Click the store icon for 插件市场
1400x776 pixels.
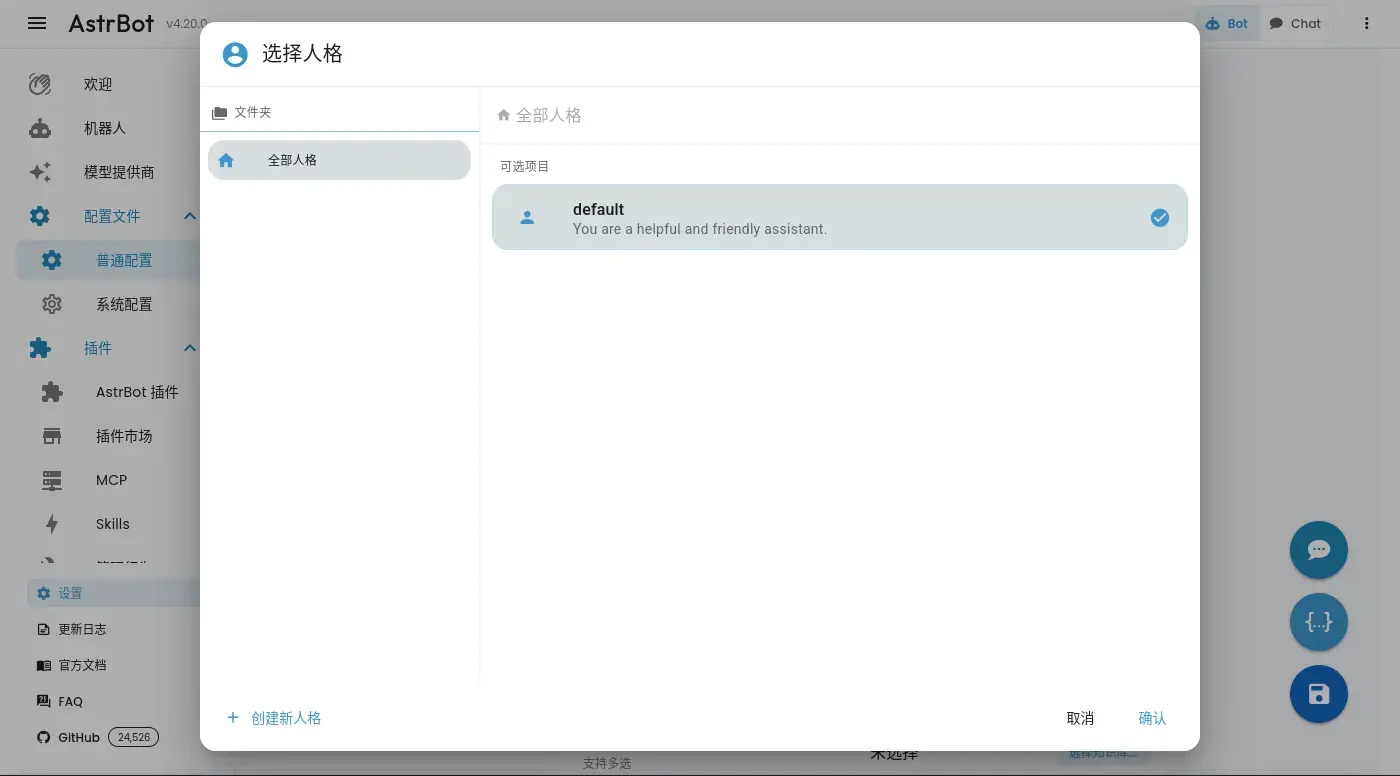(52, 436)
